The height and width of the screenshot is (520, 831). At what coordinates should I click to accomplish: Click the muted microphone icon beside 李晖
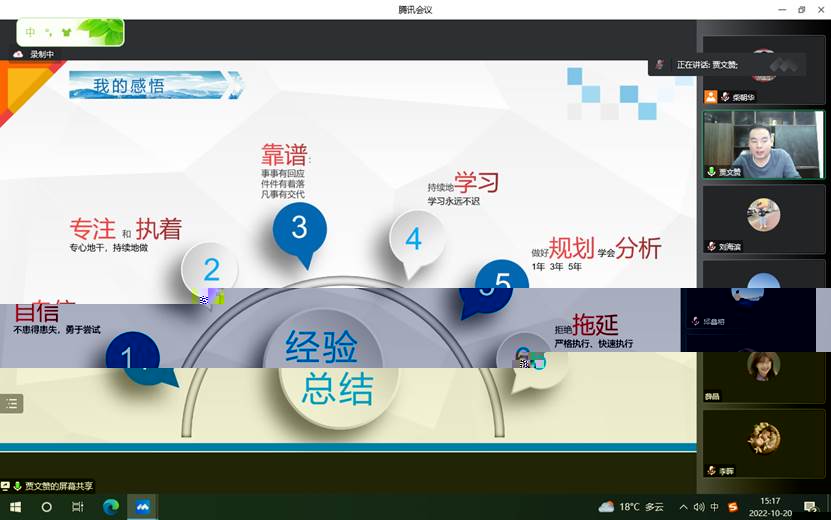(711, 471)
